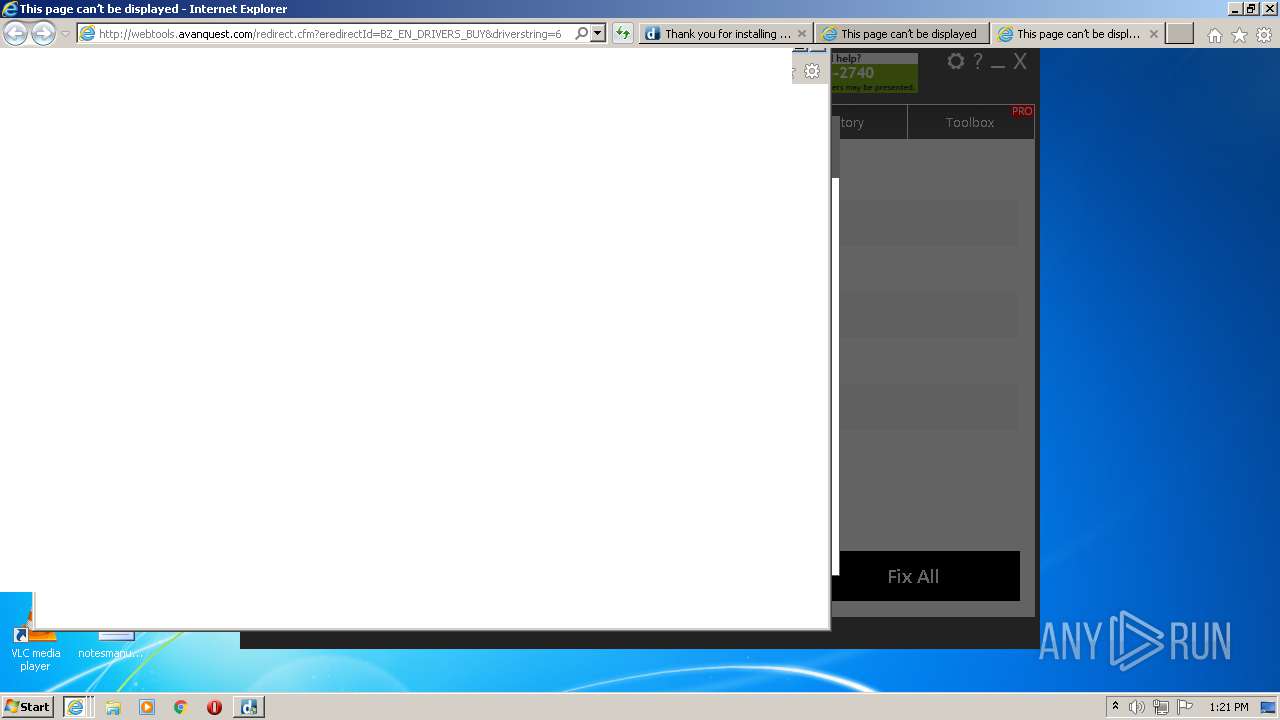The image size is (1280, 720).
Task: Open Favorites with the star icon
Action: pos(1239,35)
